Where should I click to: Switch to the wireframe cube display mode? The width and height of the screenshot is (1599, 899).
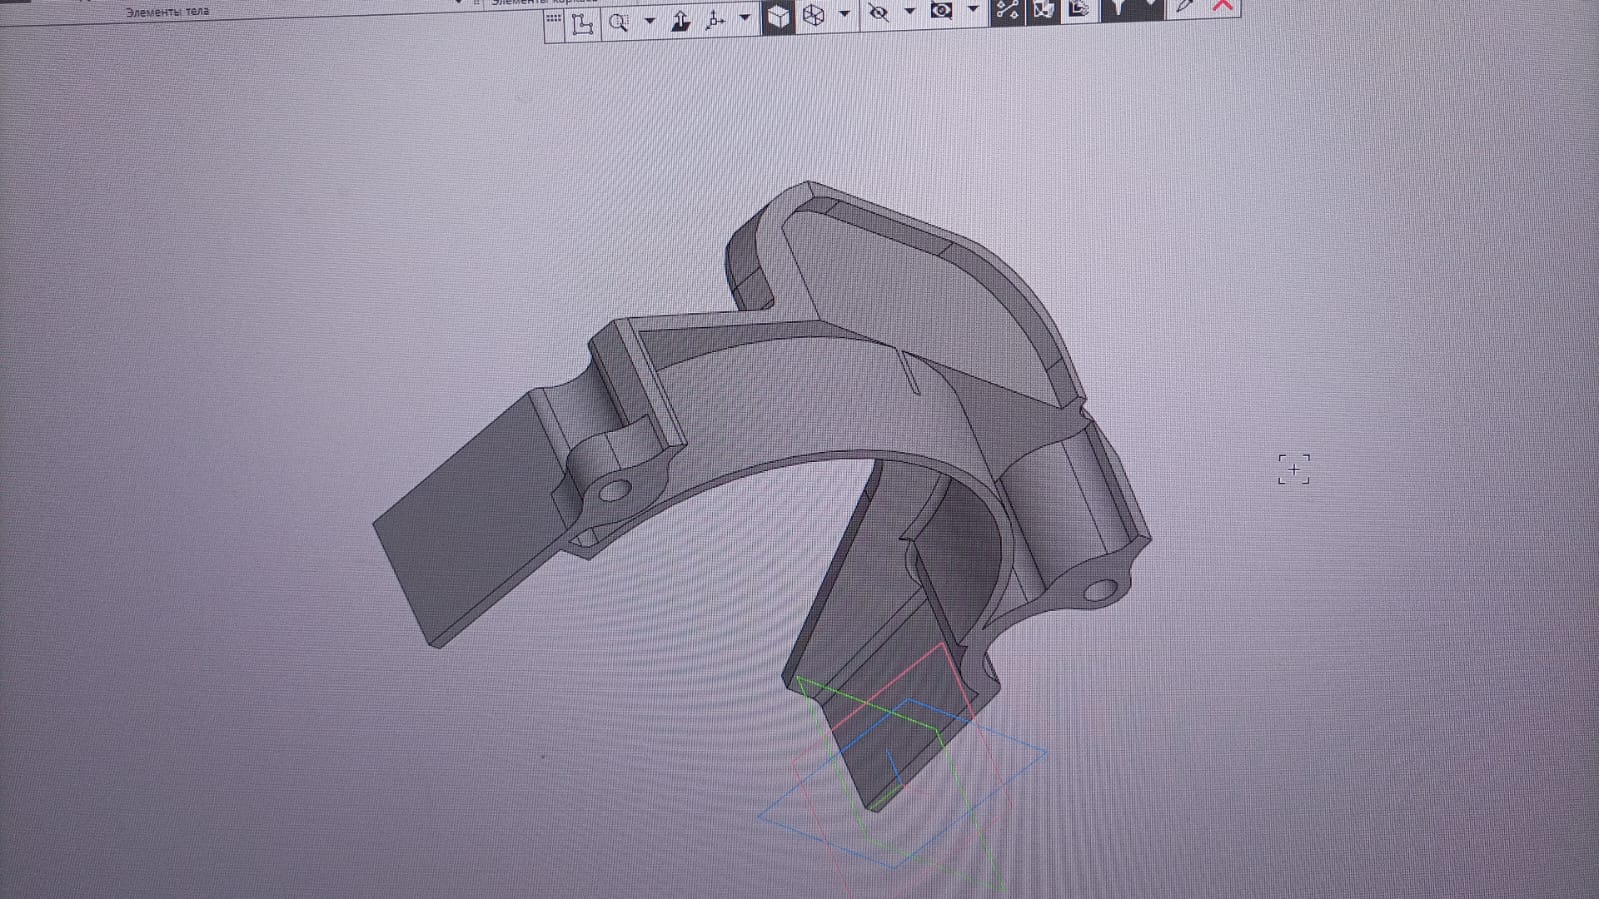[x=814, y=16]
